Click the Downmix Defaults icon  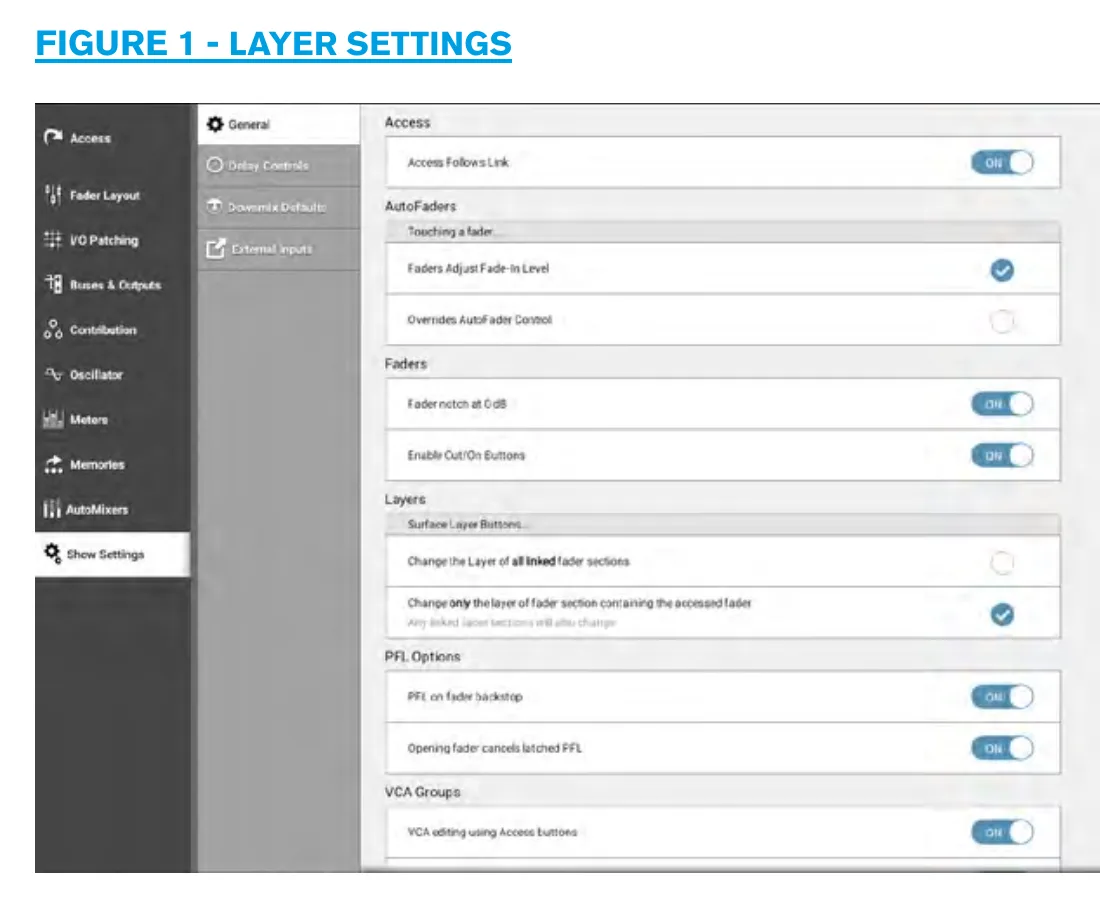pyautogui.click(x=215, y=207)
